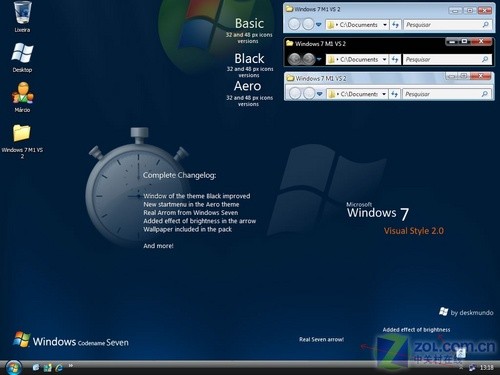The width and height of the screenshot is (500, 375).
Task: Click Forward button in the Black-theme window
Action: [308, 59]
